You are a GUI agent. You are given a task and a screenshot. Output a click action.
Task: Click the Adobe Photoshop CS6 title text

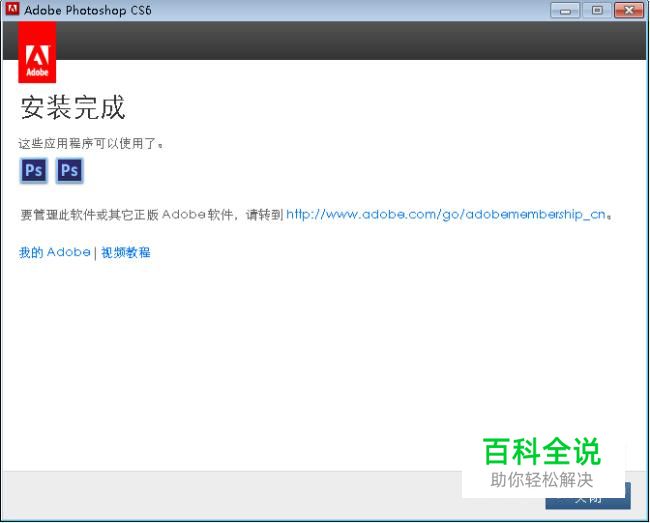[87, 10]
